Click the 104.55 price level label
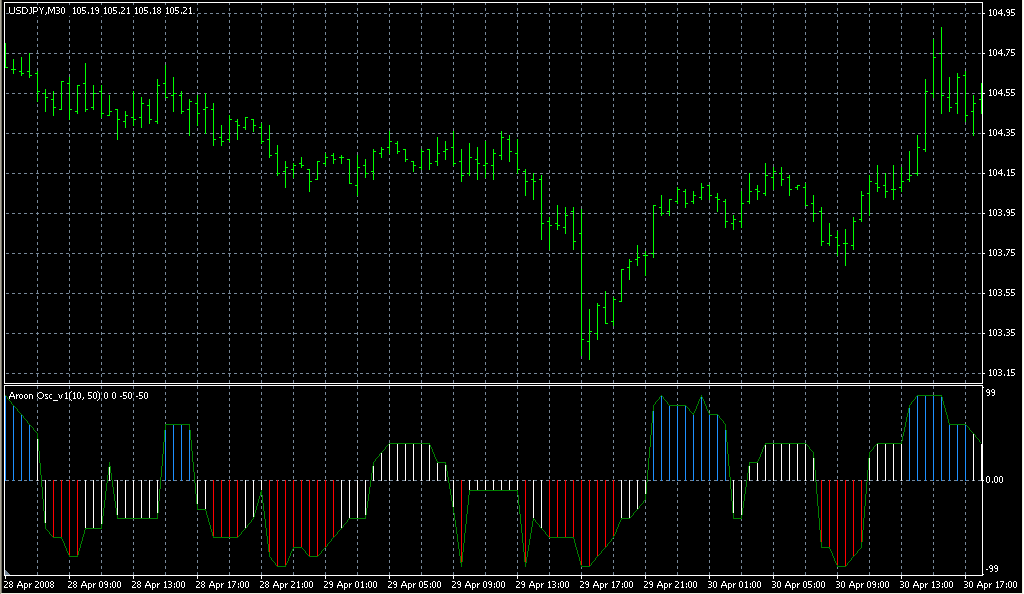Image resolution: width=1024 pixels, height=594 pixels. [1001, 93]
